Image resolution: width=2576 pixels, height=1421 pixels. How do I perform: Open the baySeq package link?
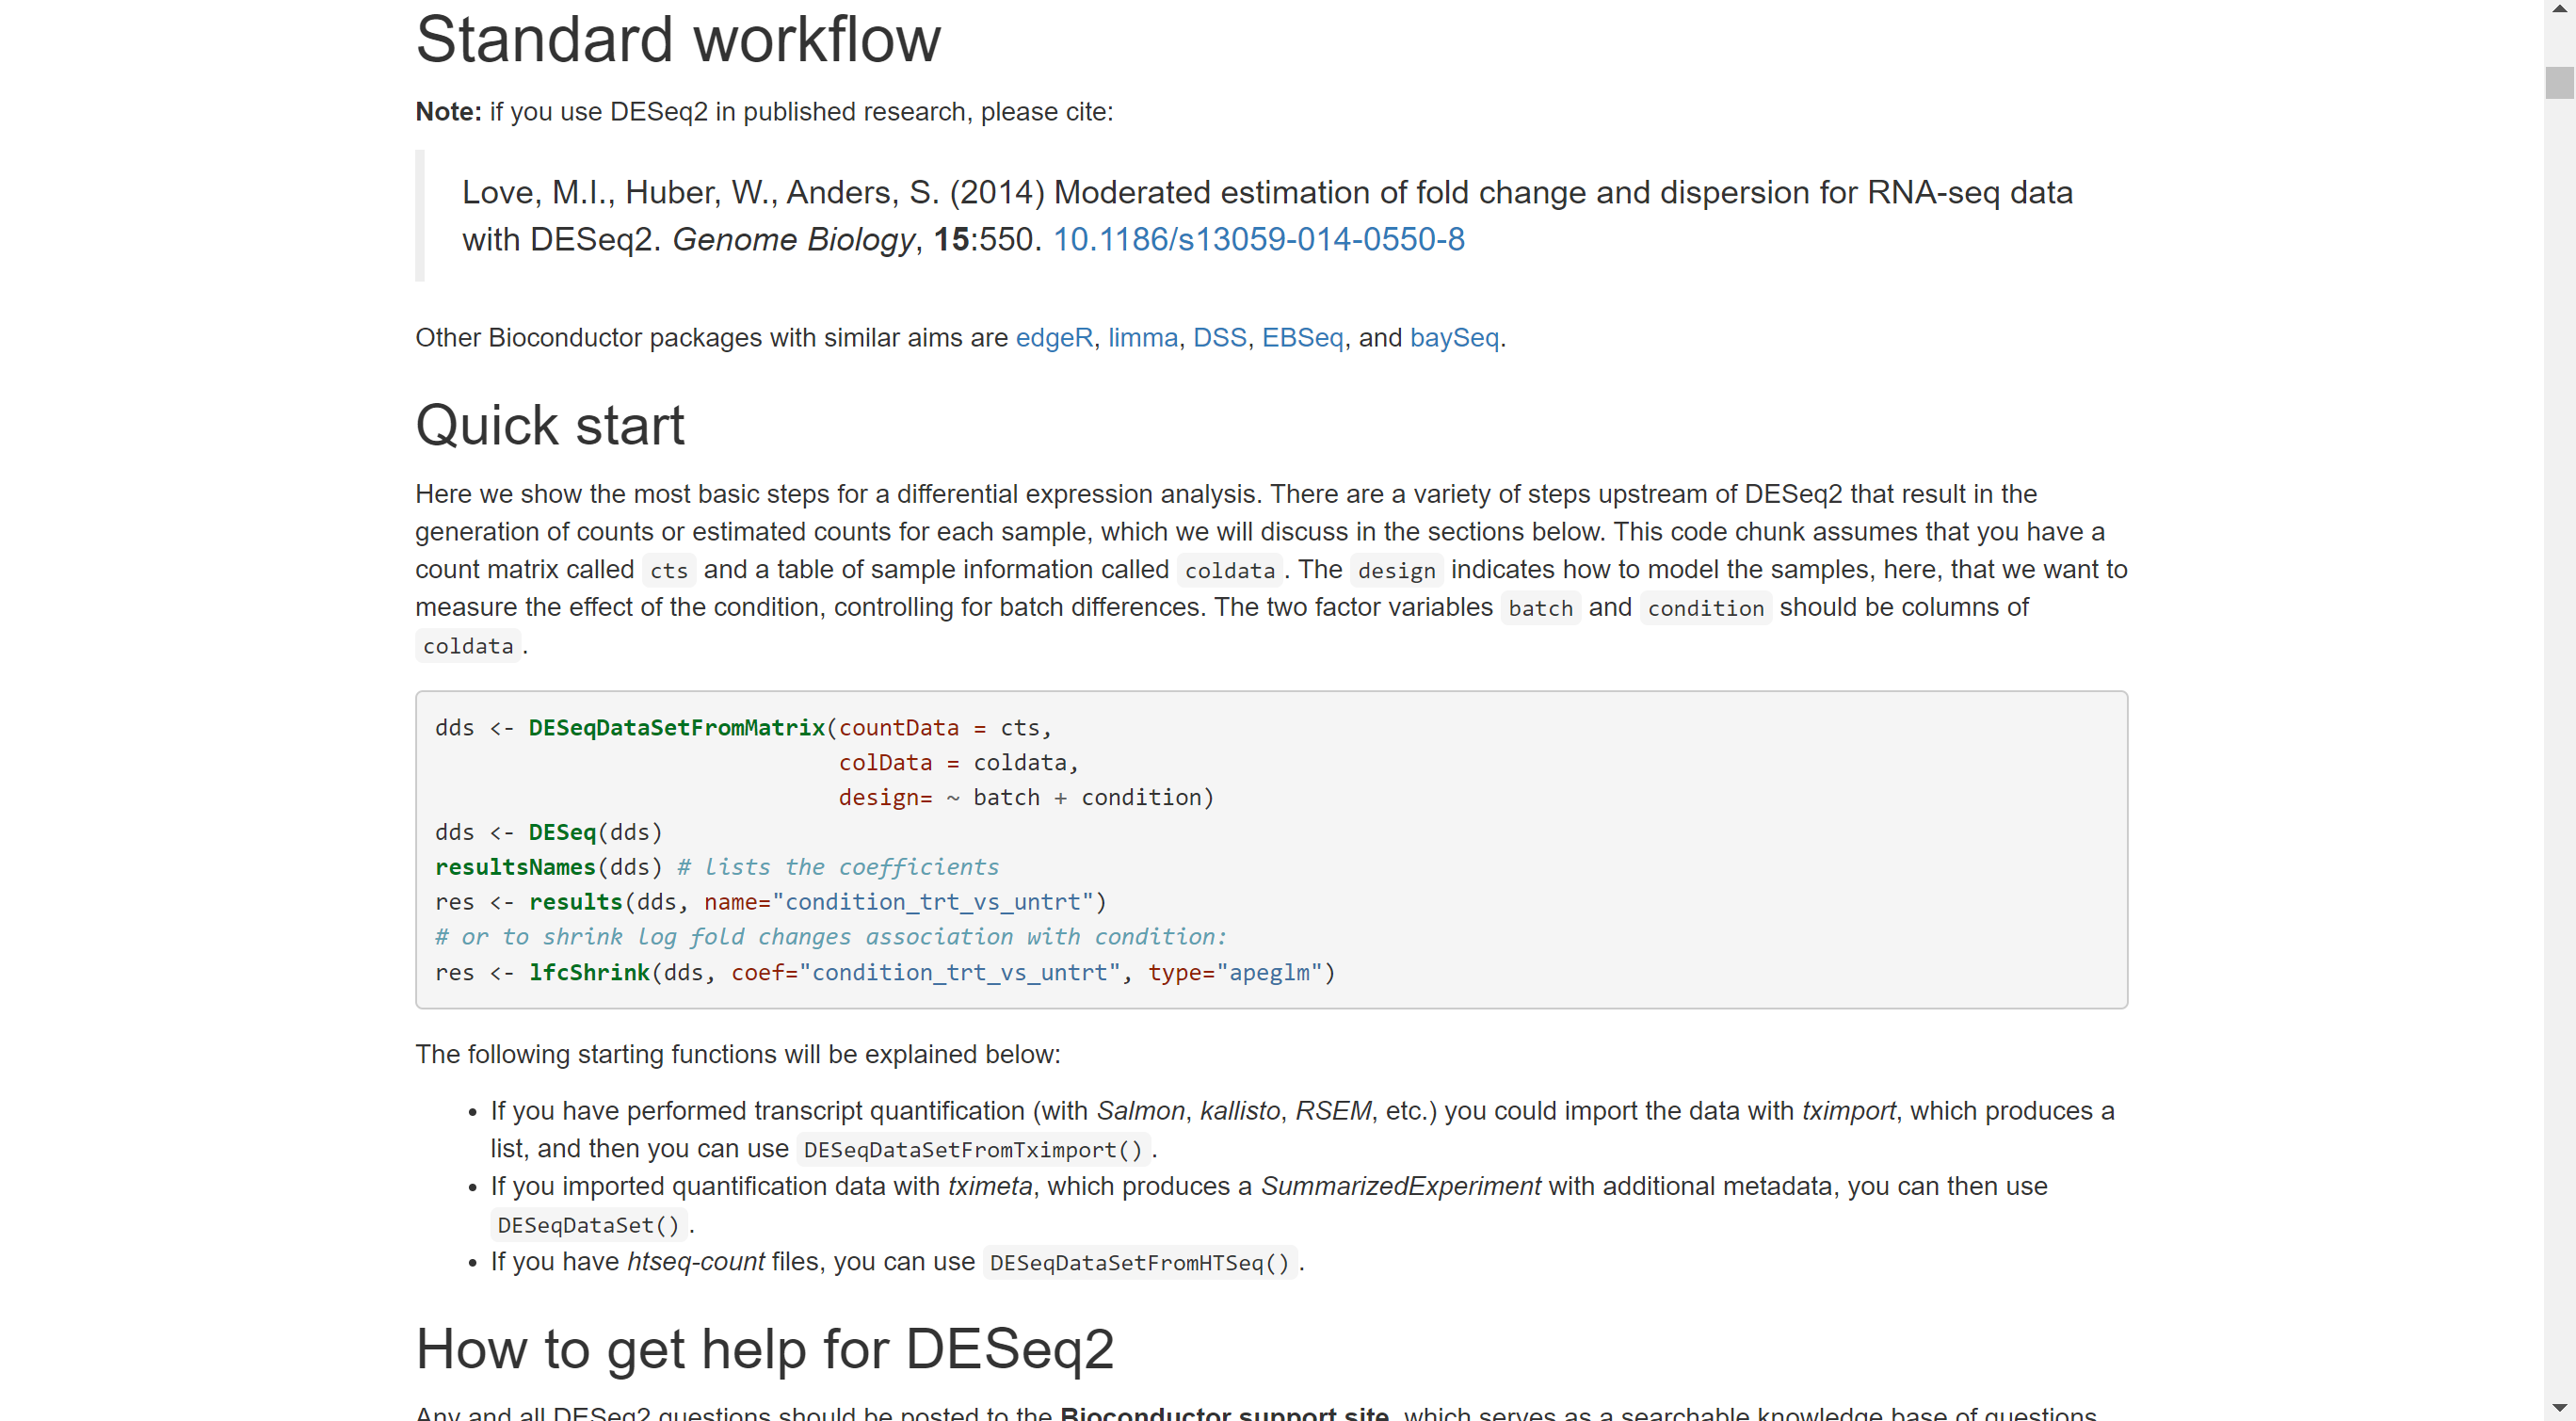(1454, 338)
